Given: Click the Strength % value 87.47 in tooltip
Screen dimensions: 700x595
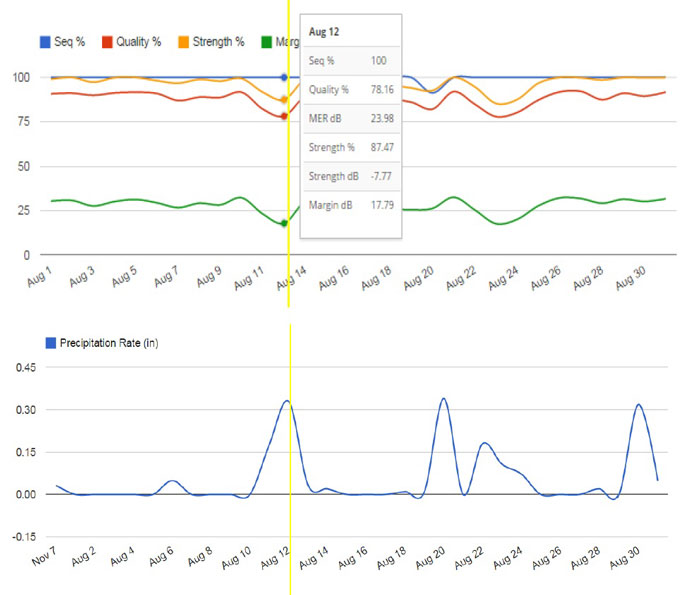Looking at the screenshot, I should click(x=382, y=147).
